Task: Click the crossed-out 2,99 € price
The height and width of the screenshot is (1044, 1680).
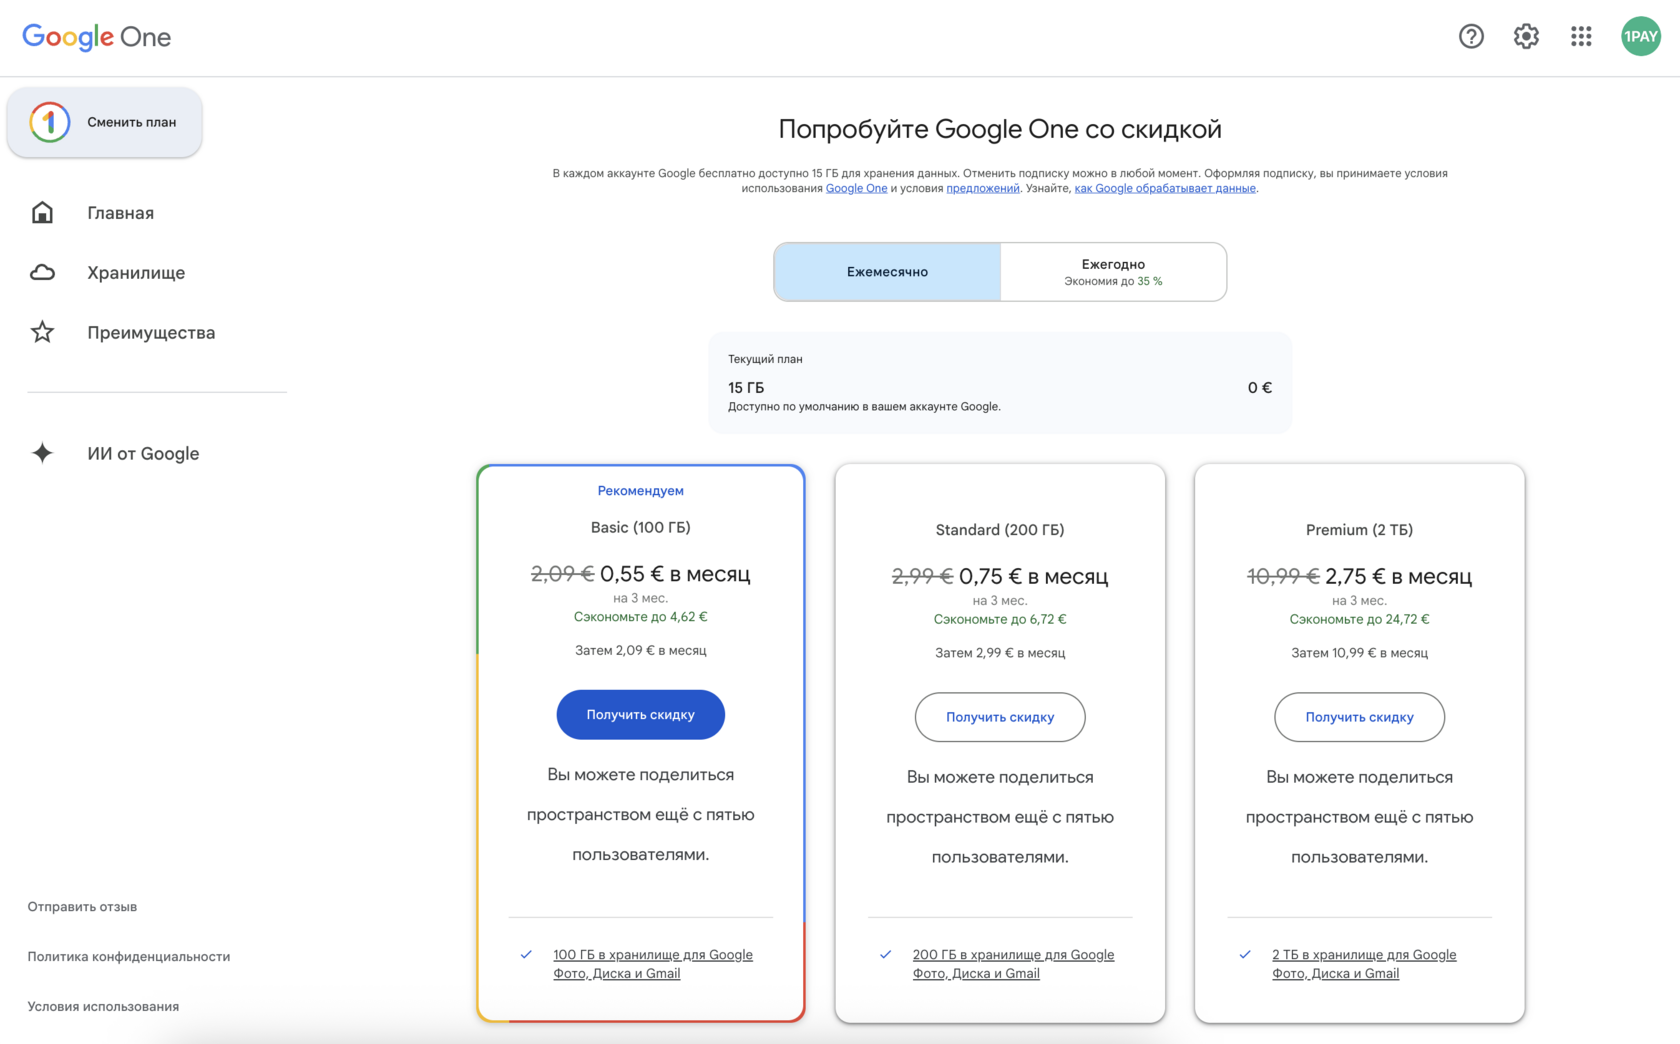Action: point(922,577)
